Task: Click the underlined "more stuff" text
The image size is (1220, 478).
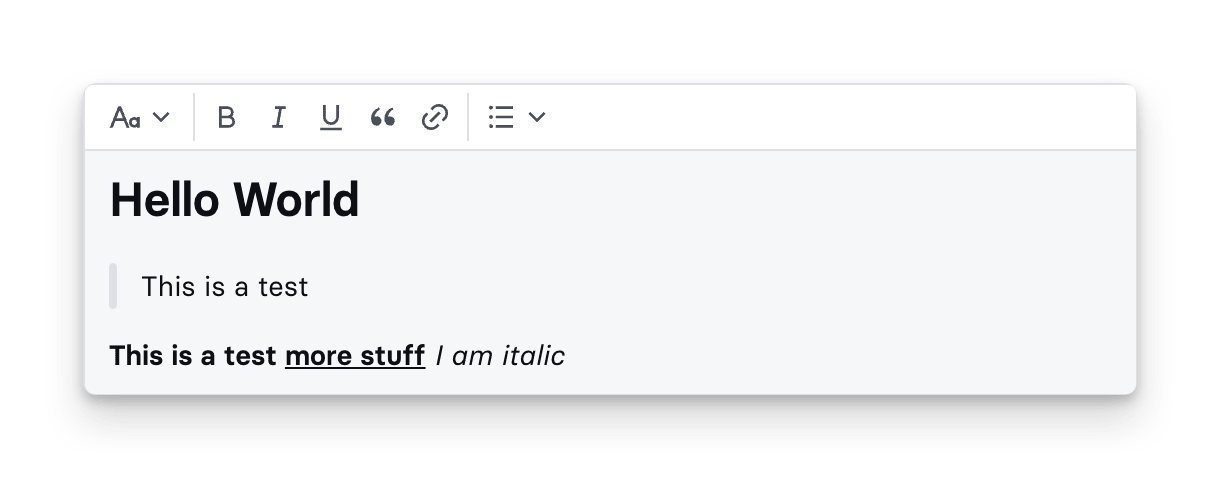Action: 354,355
